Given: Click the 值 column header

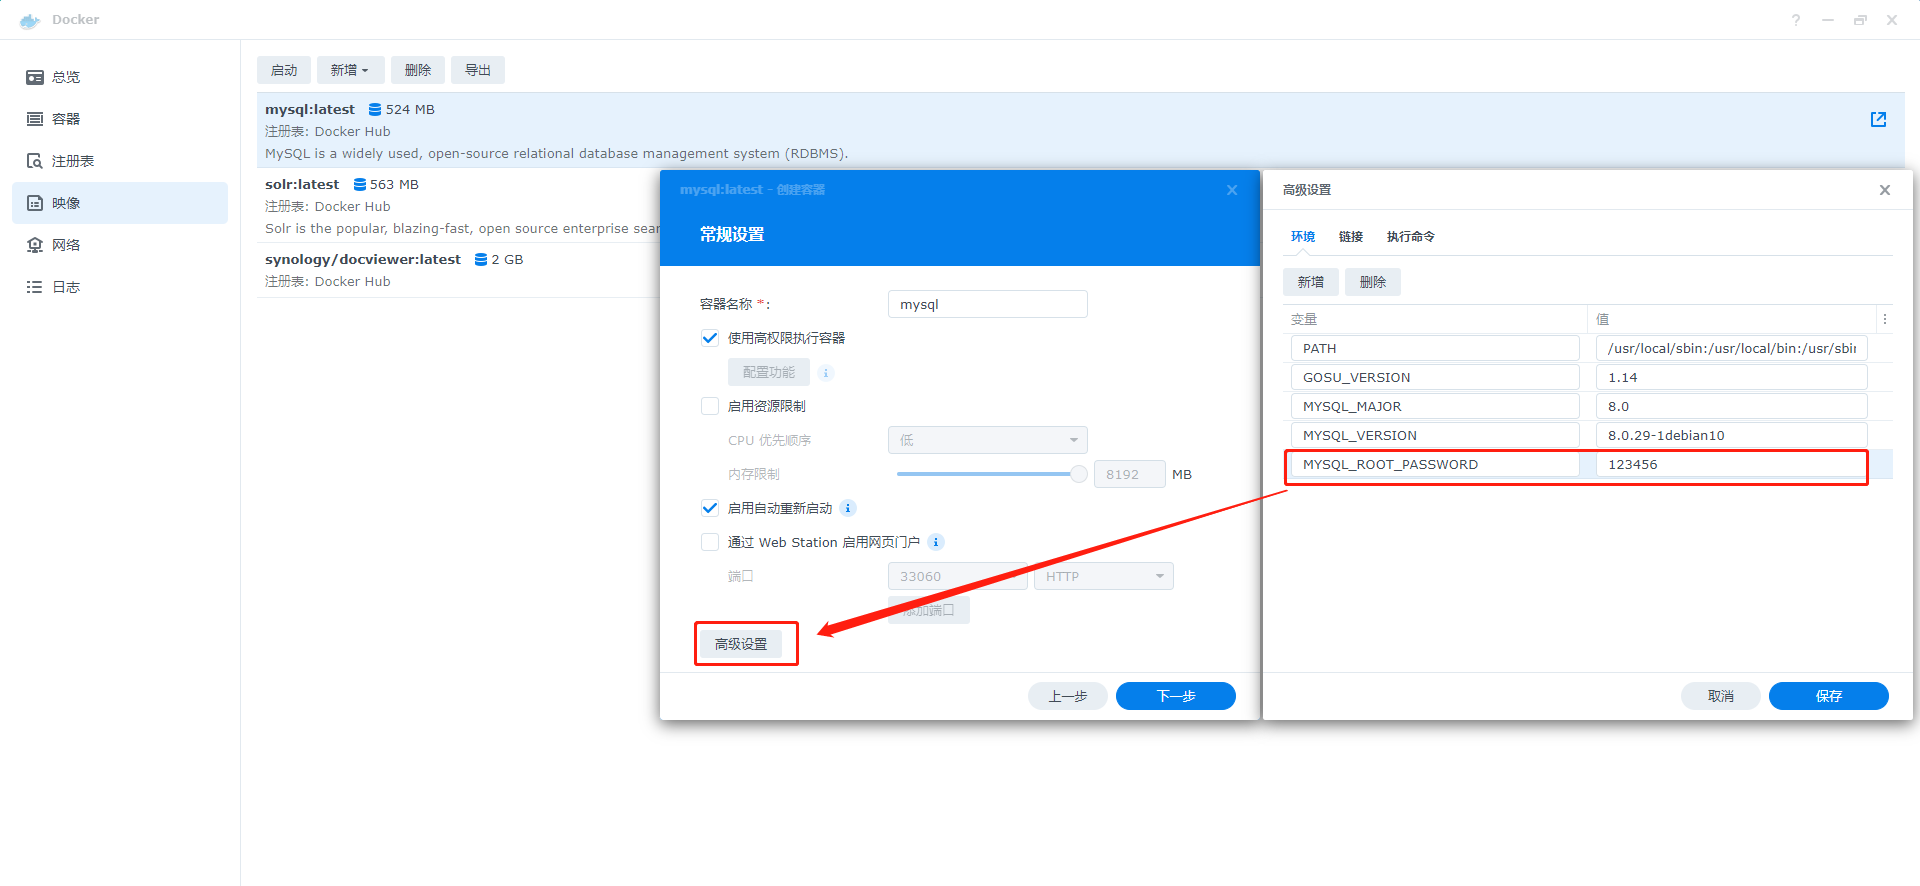Looking at the screenshot, I should click(1732, 320).
